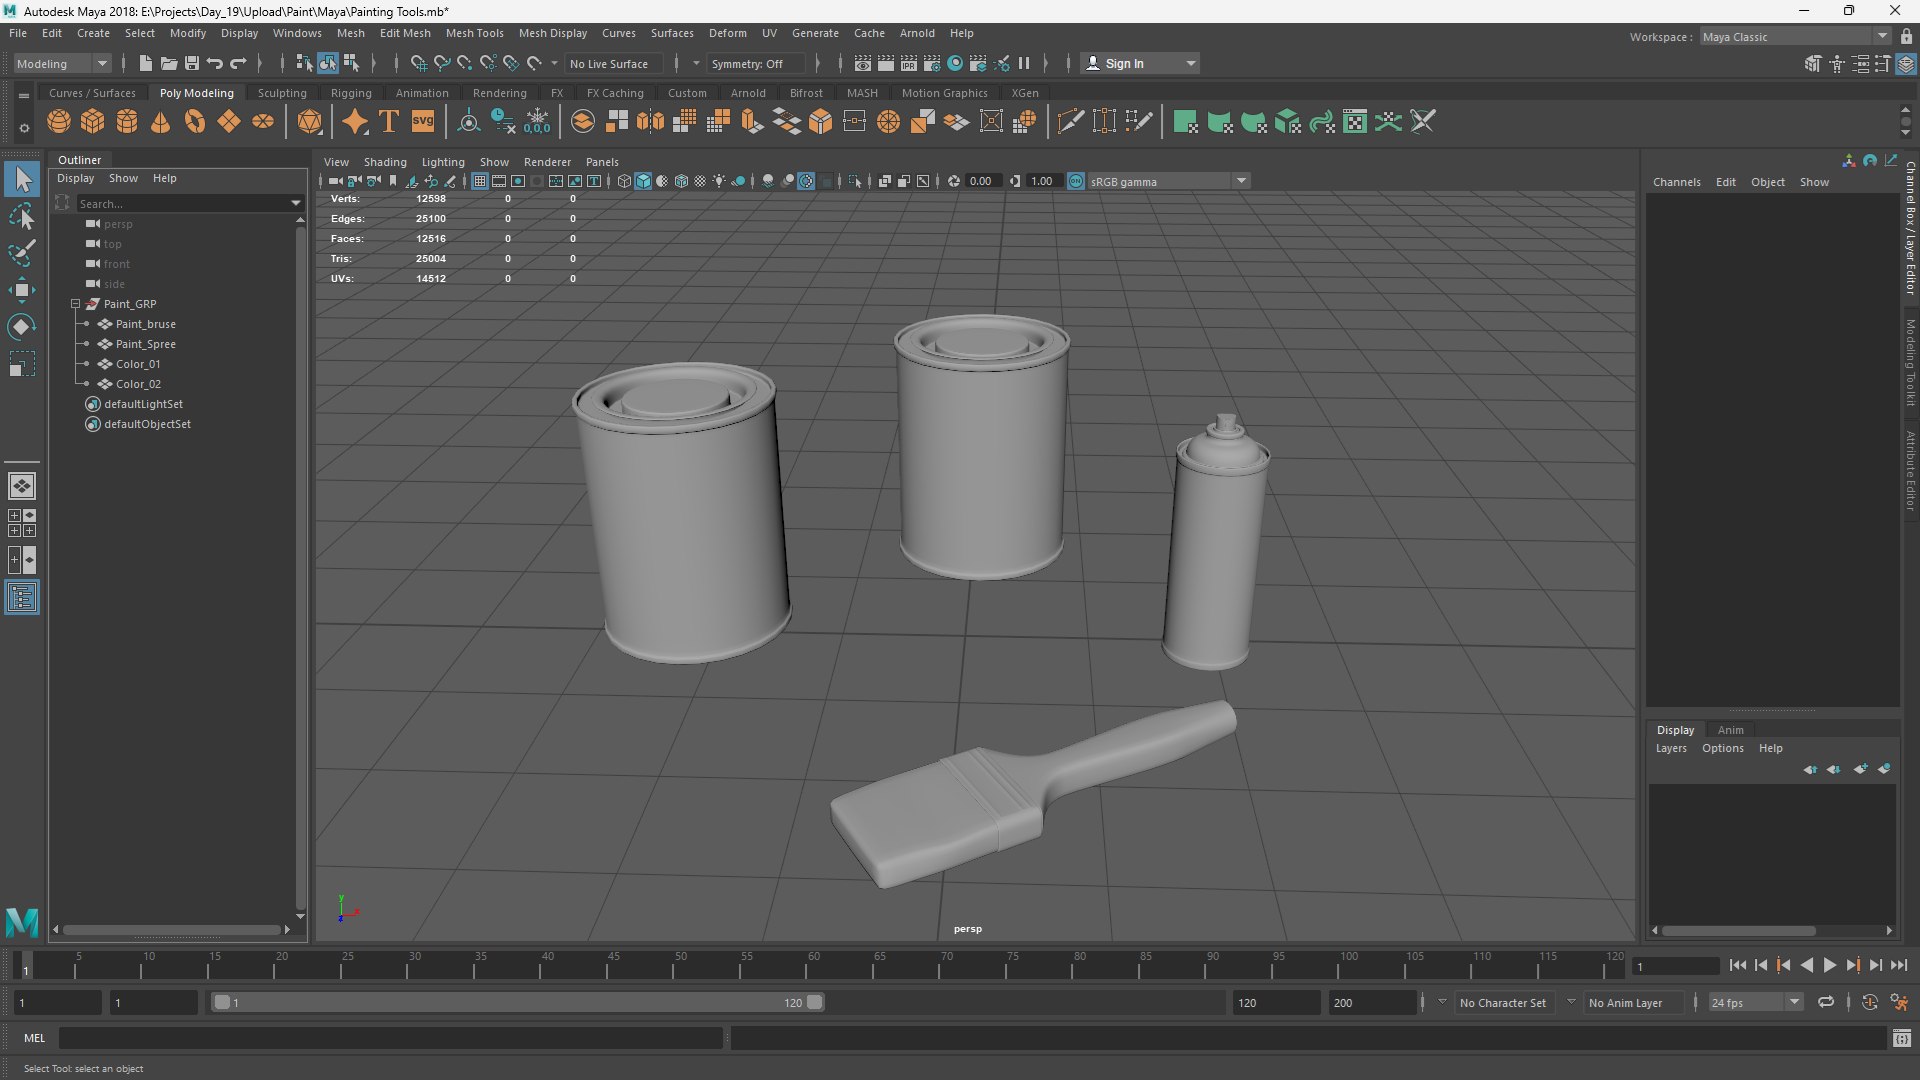Click the MEL command line input
The height and width of the screenshot is (1080, 1920).
coord(390,1038)
